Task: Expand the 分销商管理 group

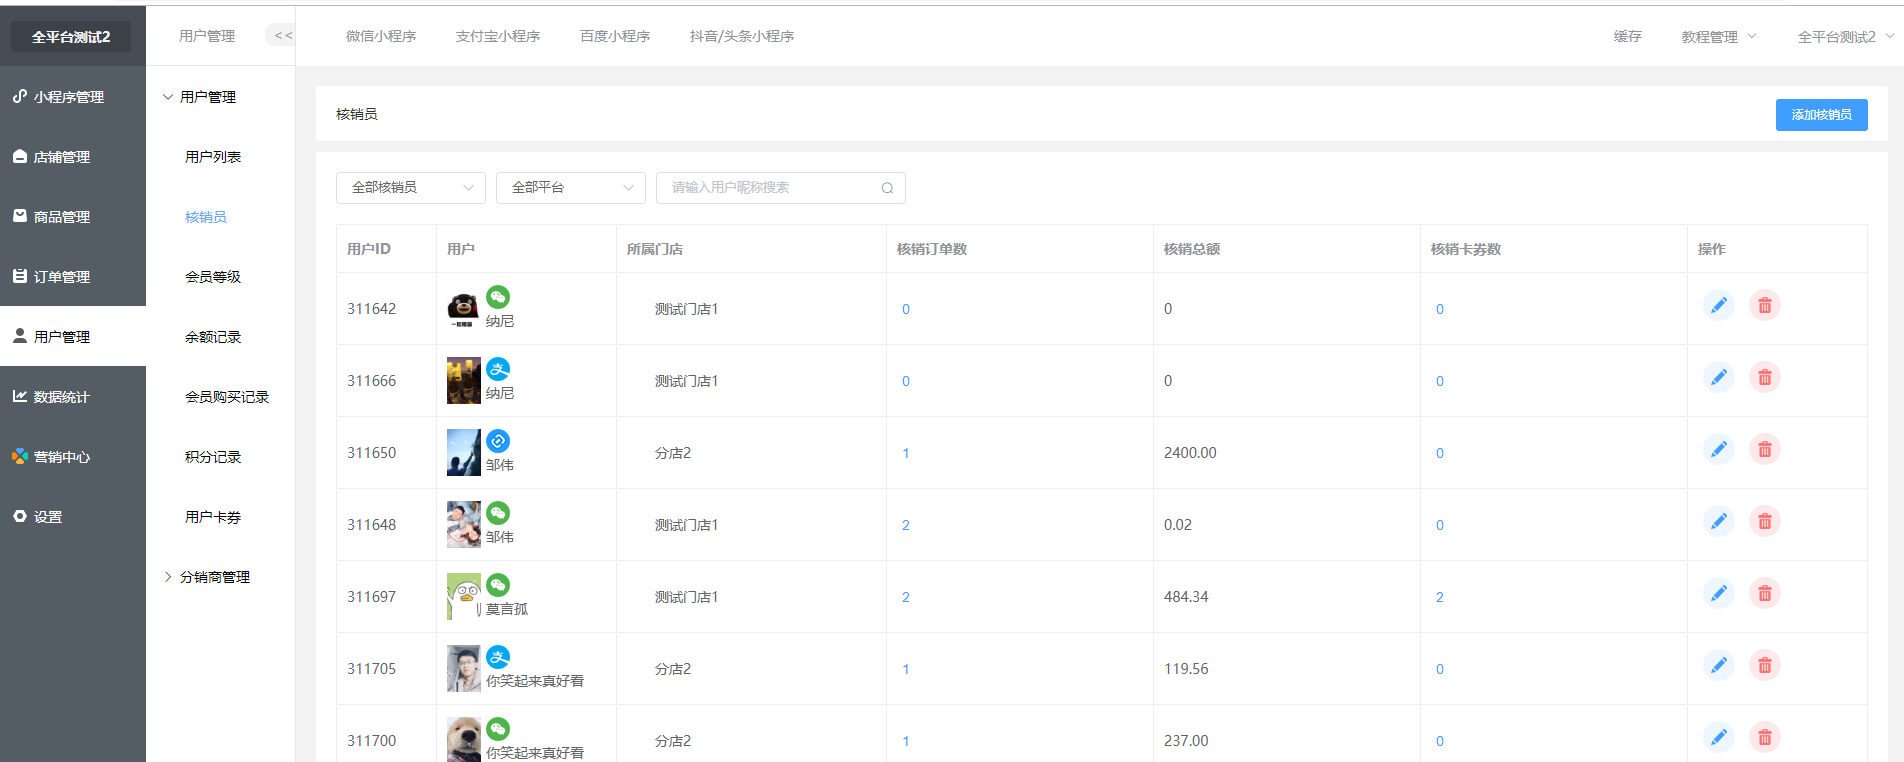Action: [207, 577]
